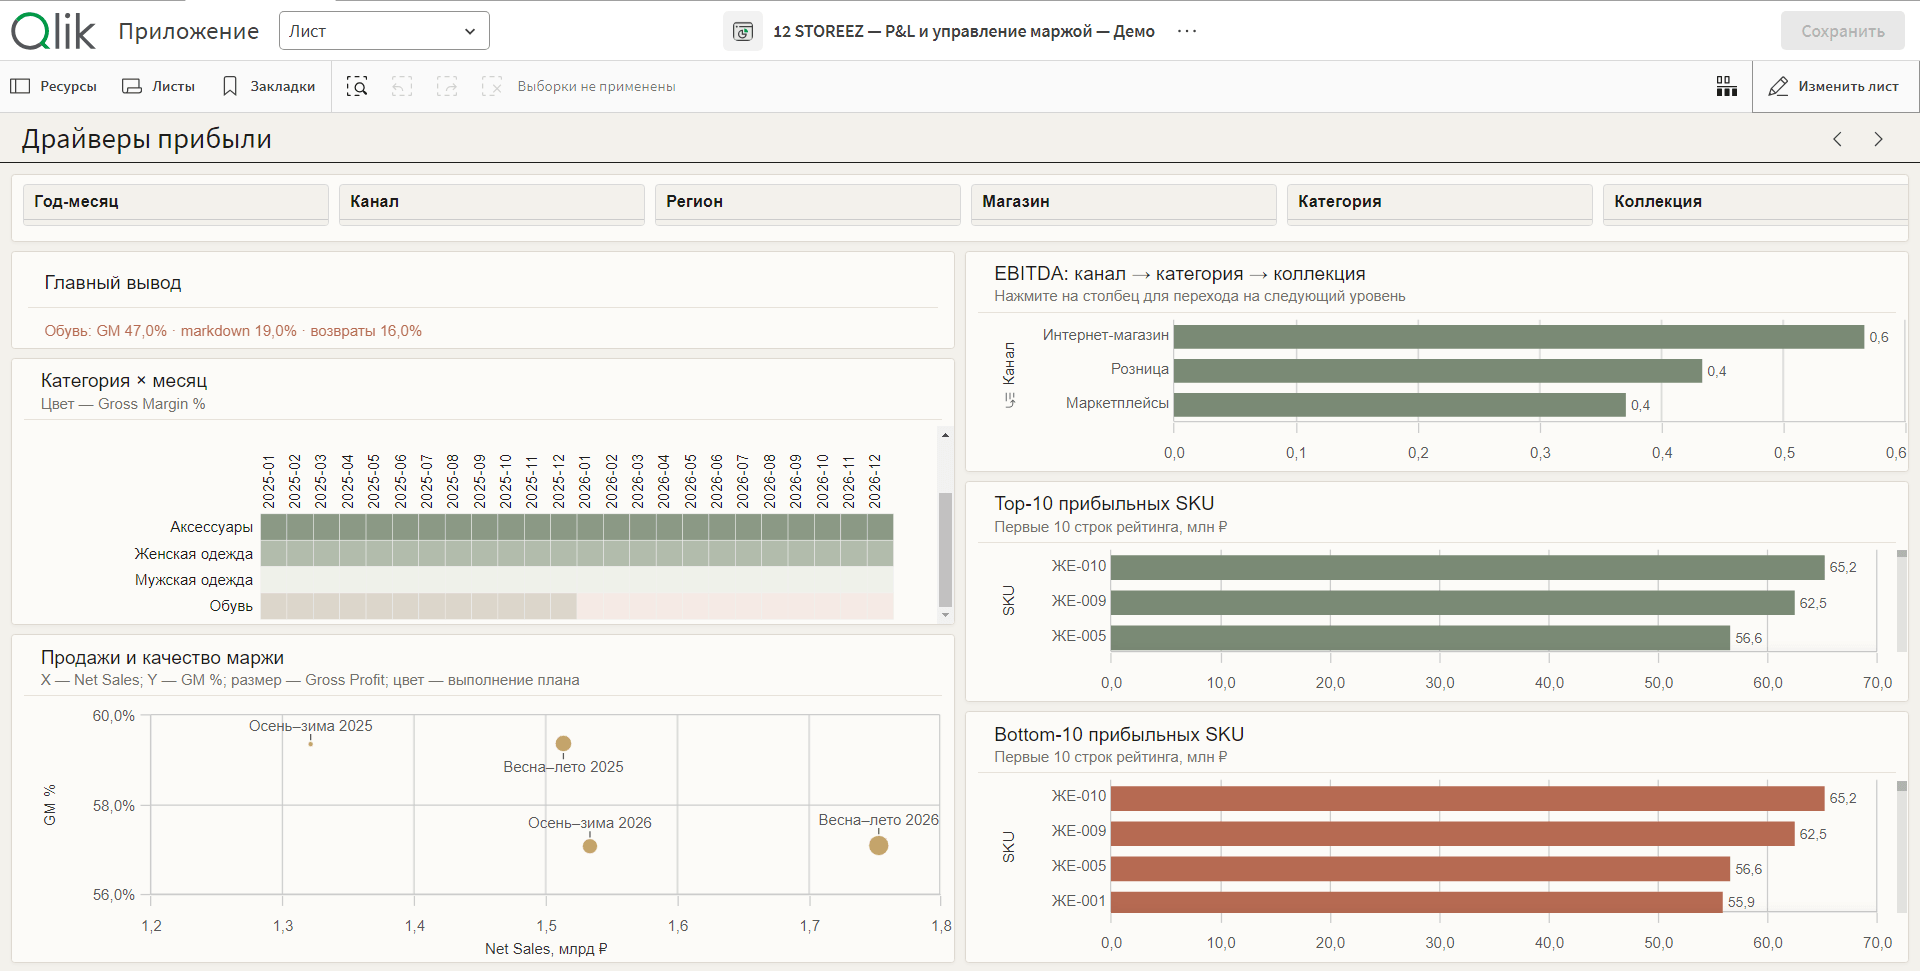
Task: Open the Закладки menu
Action: click(268, 87)
